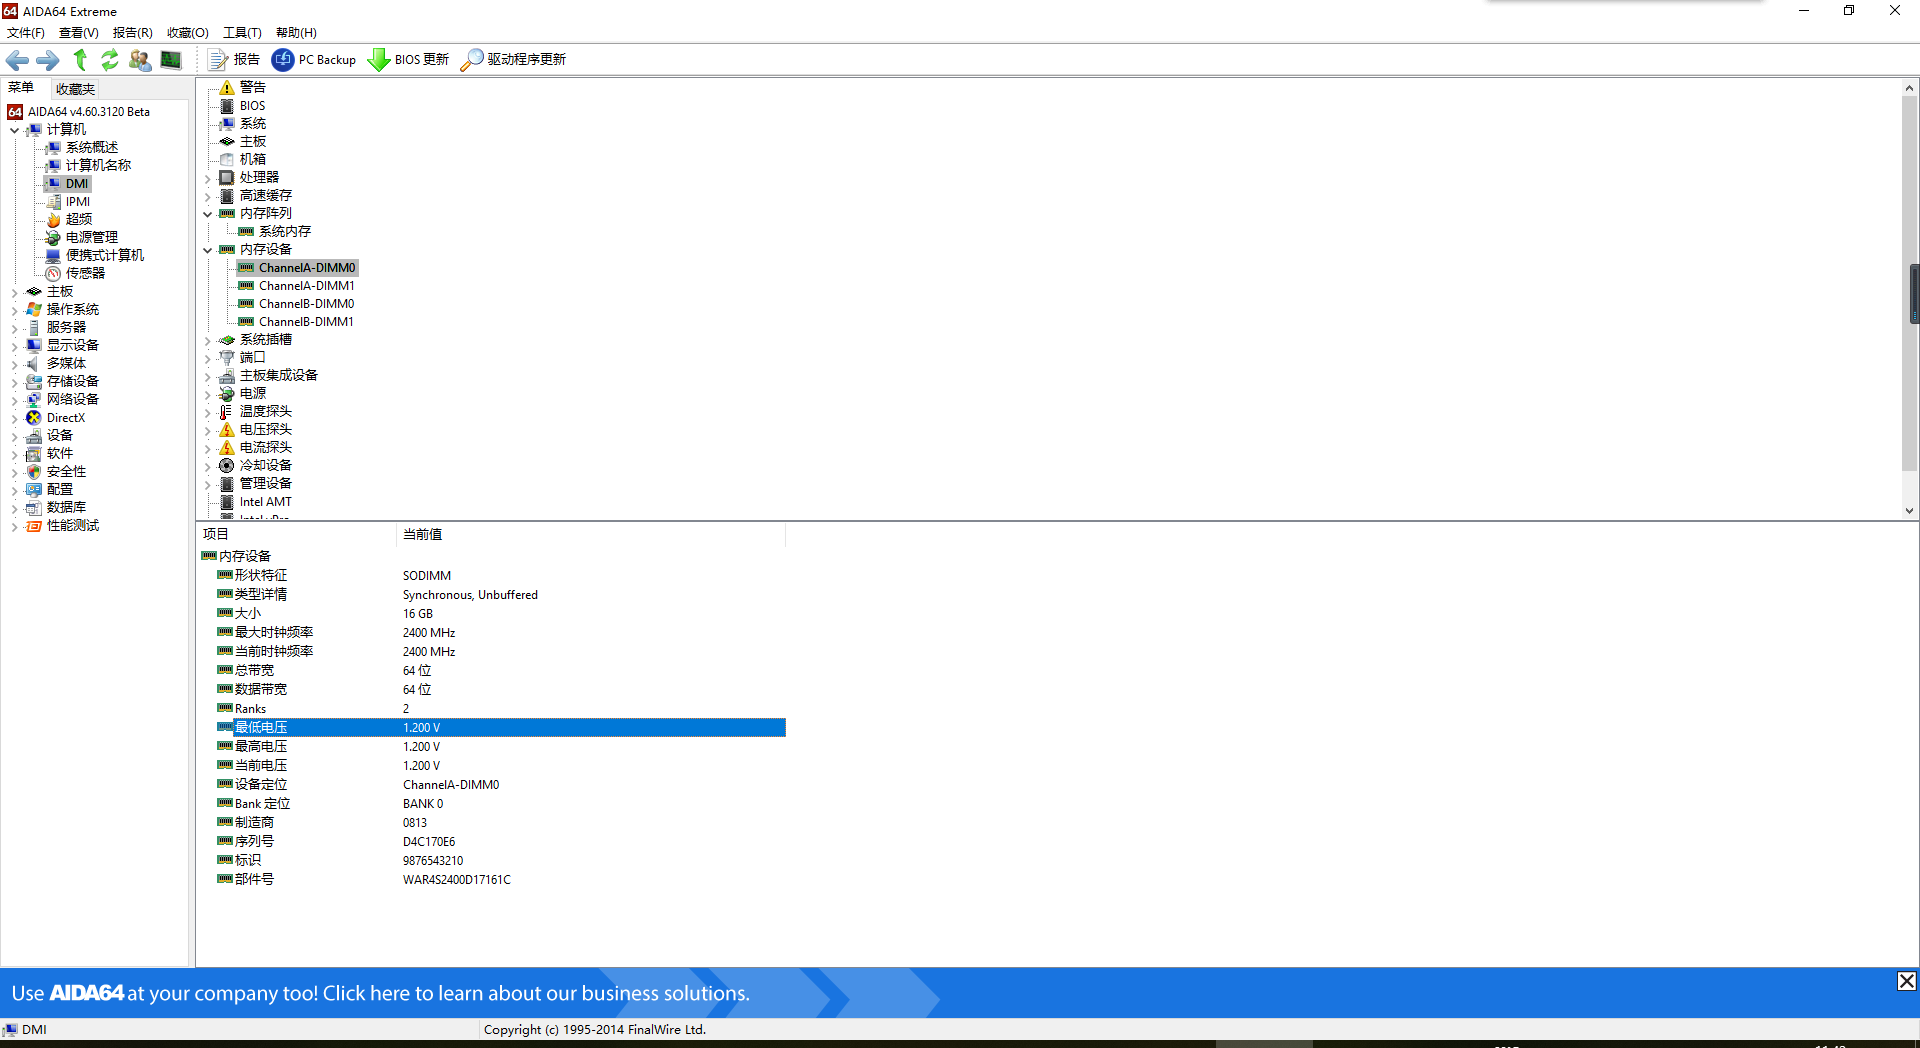This screenshot has width=1920, height=1048.
Task: Launch PC Backup from toolbar
Action: pyautogui.click(x=314, y=60)
